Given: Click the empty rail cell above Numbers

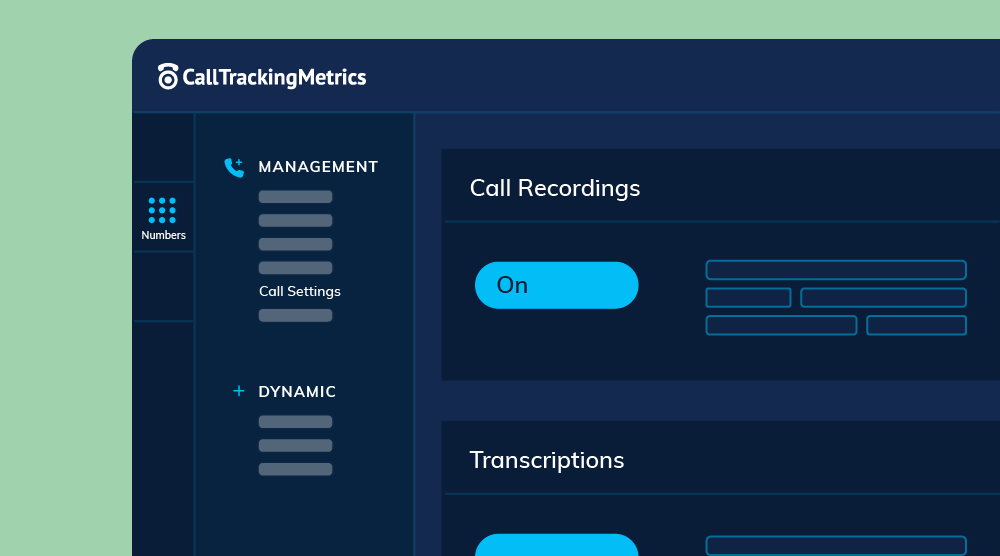Looking at the screenshot, I should (163, 147).
